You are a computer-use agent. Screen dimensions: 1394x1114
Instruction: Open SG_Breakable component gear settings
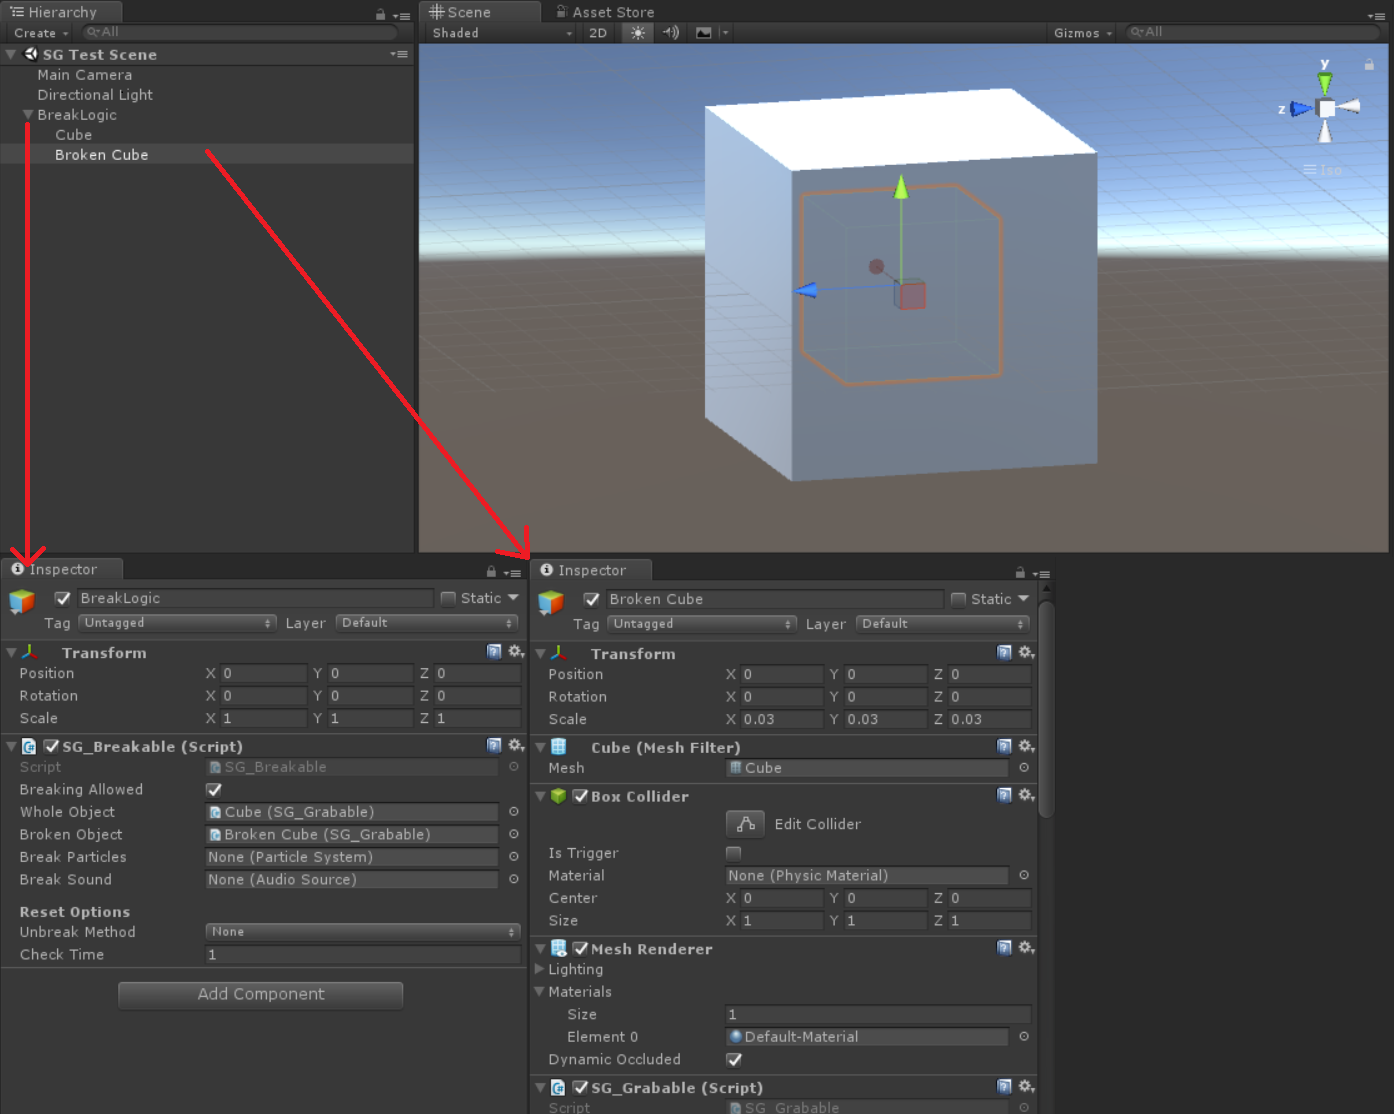pyautogui.click(x=516, y=746)
